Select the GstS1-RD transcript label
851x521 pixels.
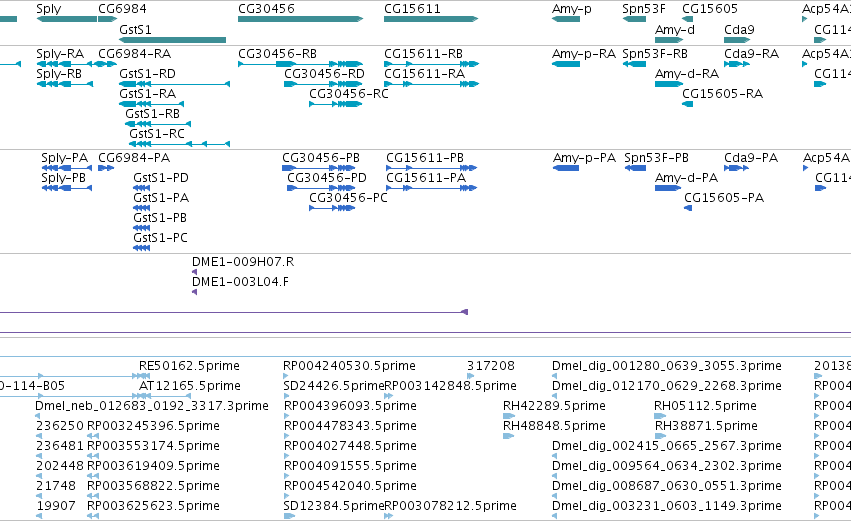[x=148, y=74]
